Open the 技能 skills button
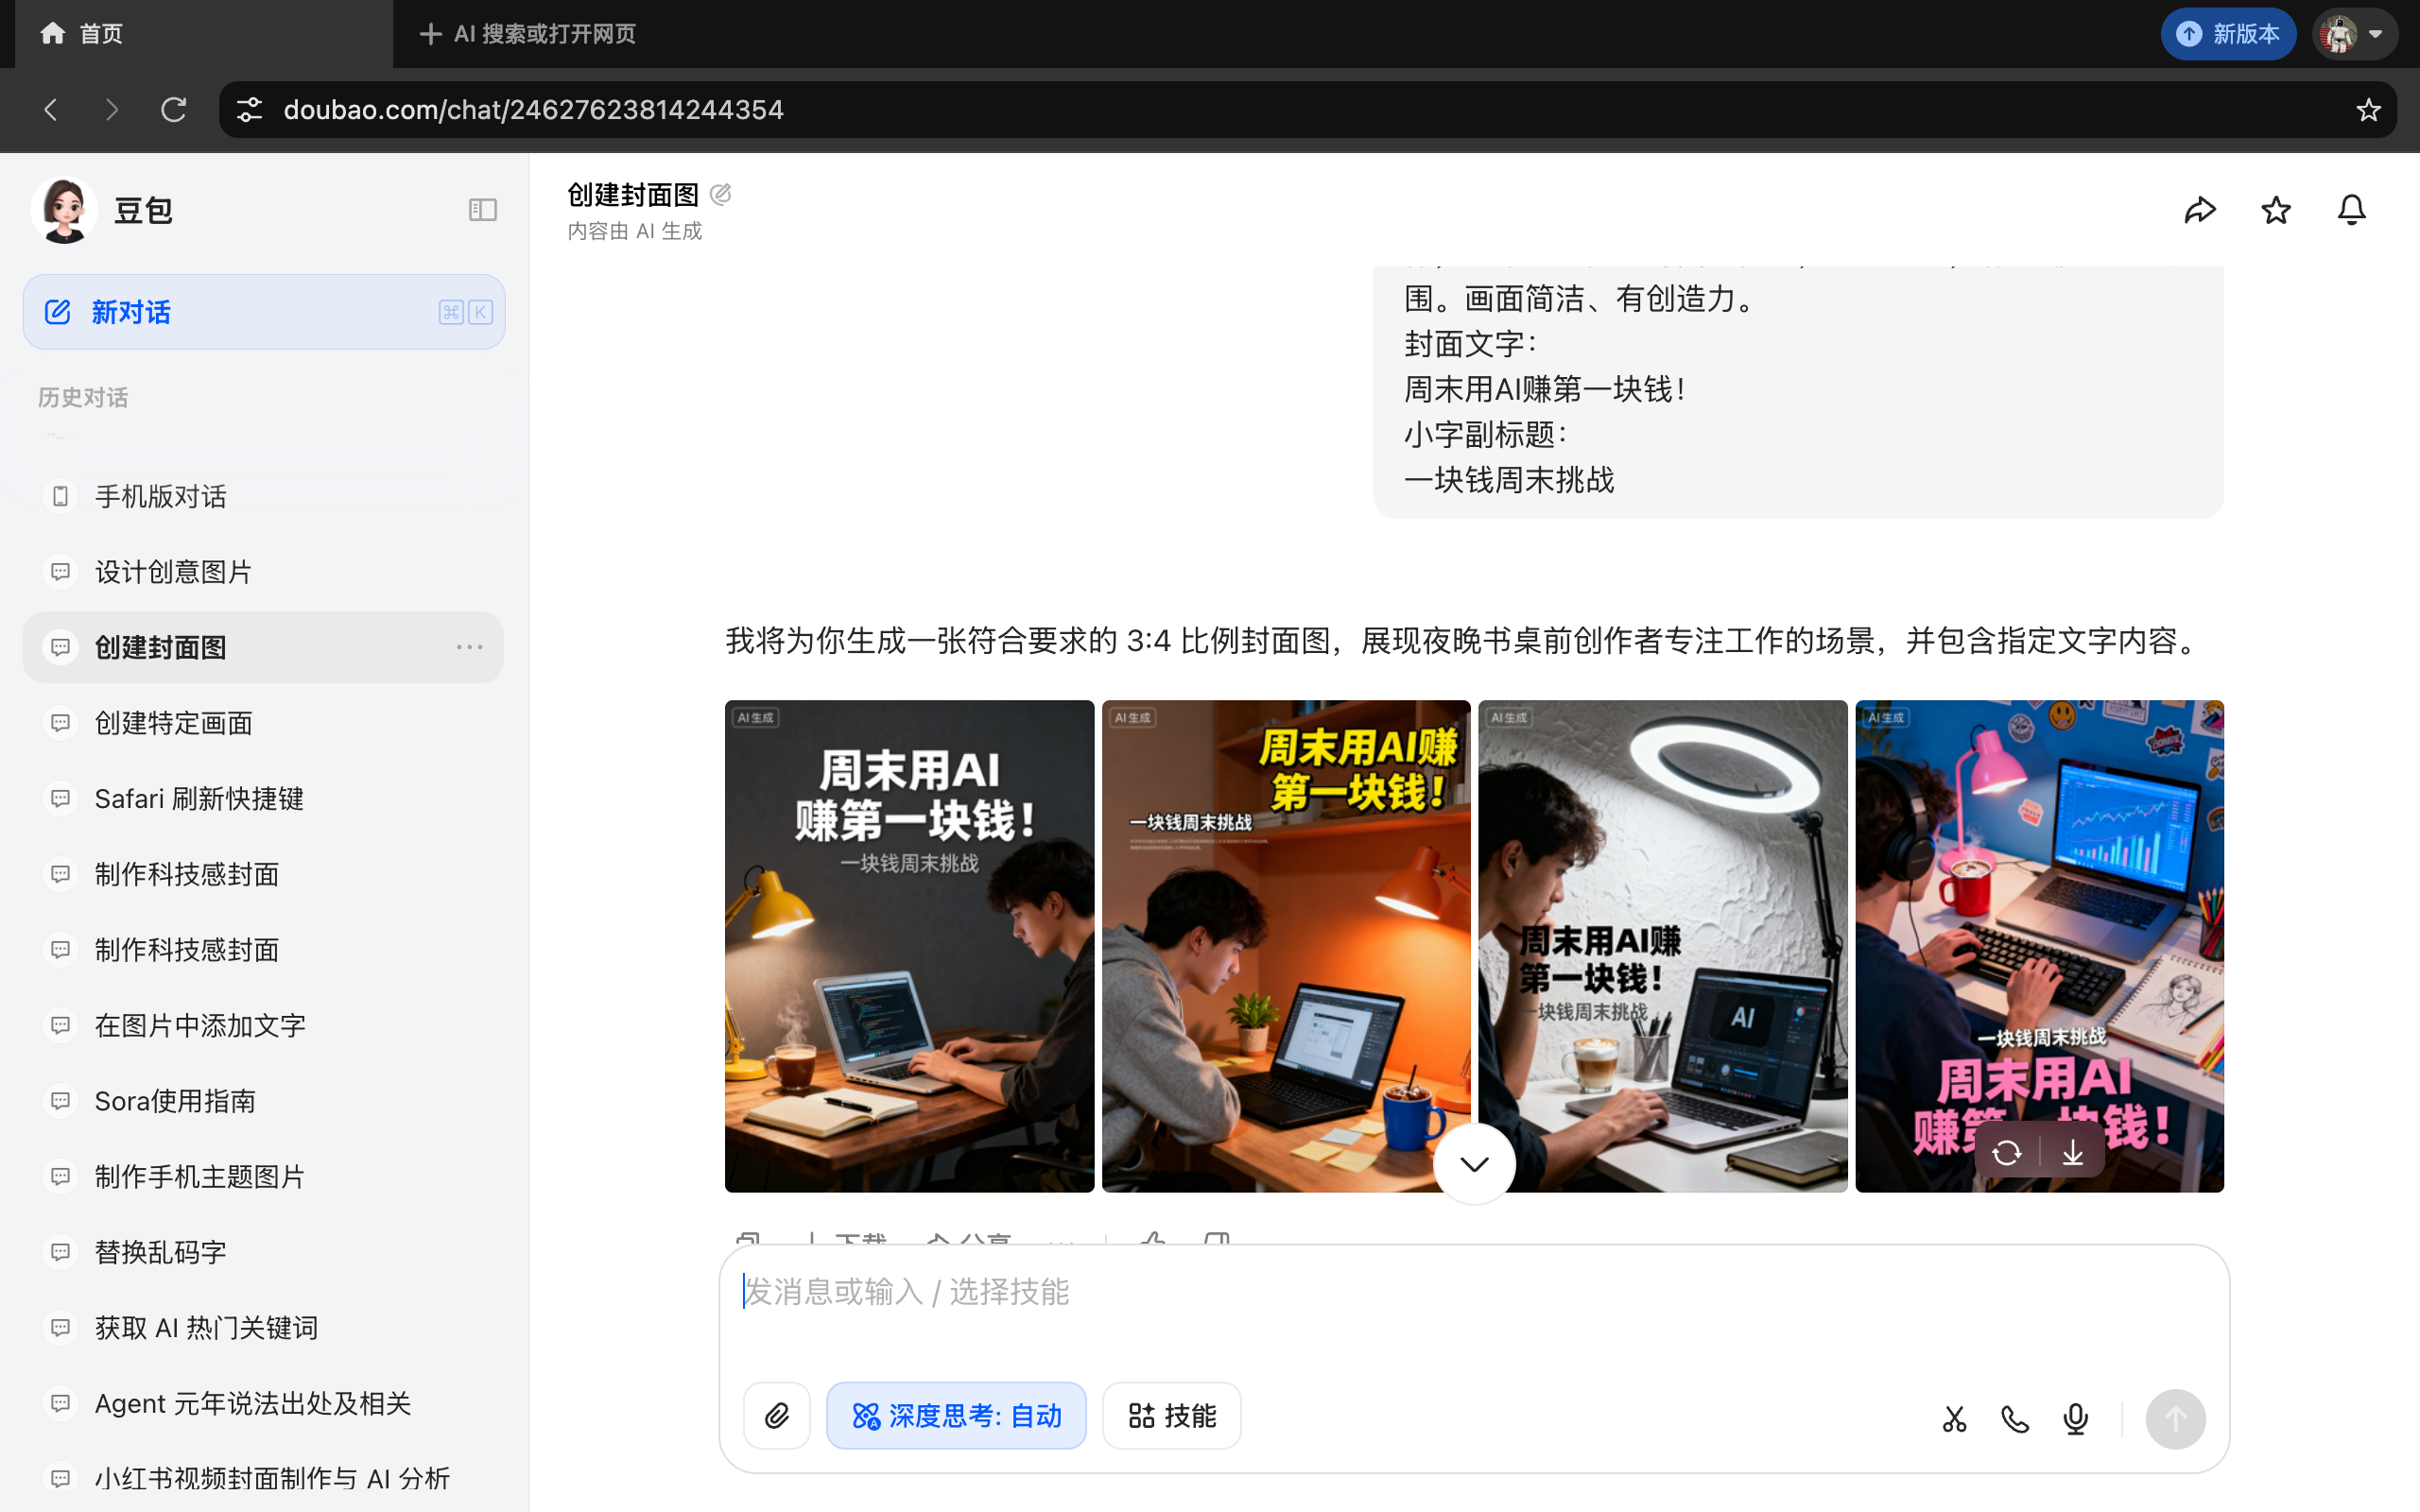This screenshot has width=2420, height=1512. point(1171,1415)
